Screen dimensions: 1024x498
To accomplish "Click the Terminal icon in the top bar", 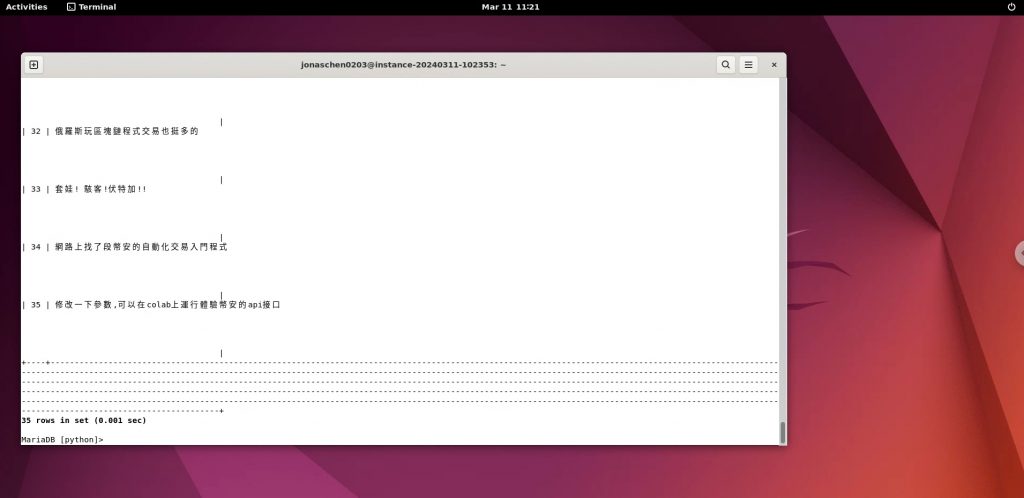I will 71,7.
